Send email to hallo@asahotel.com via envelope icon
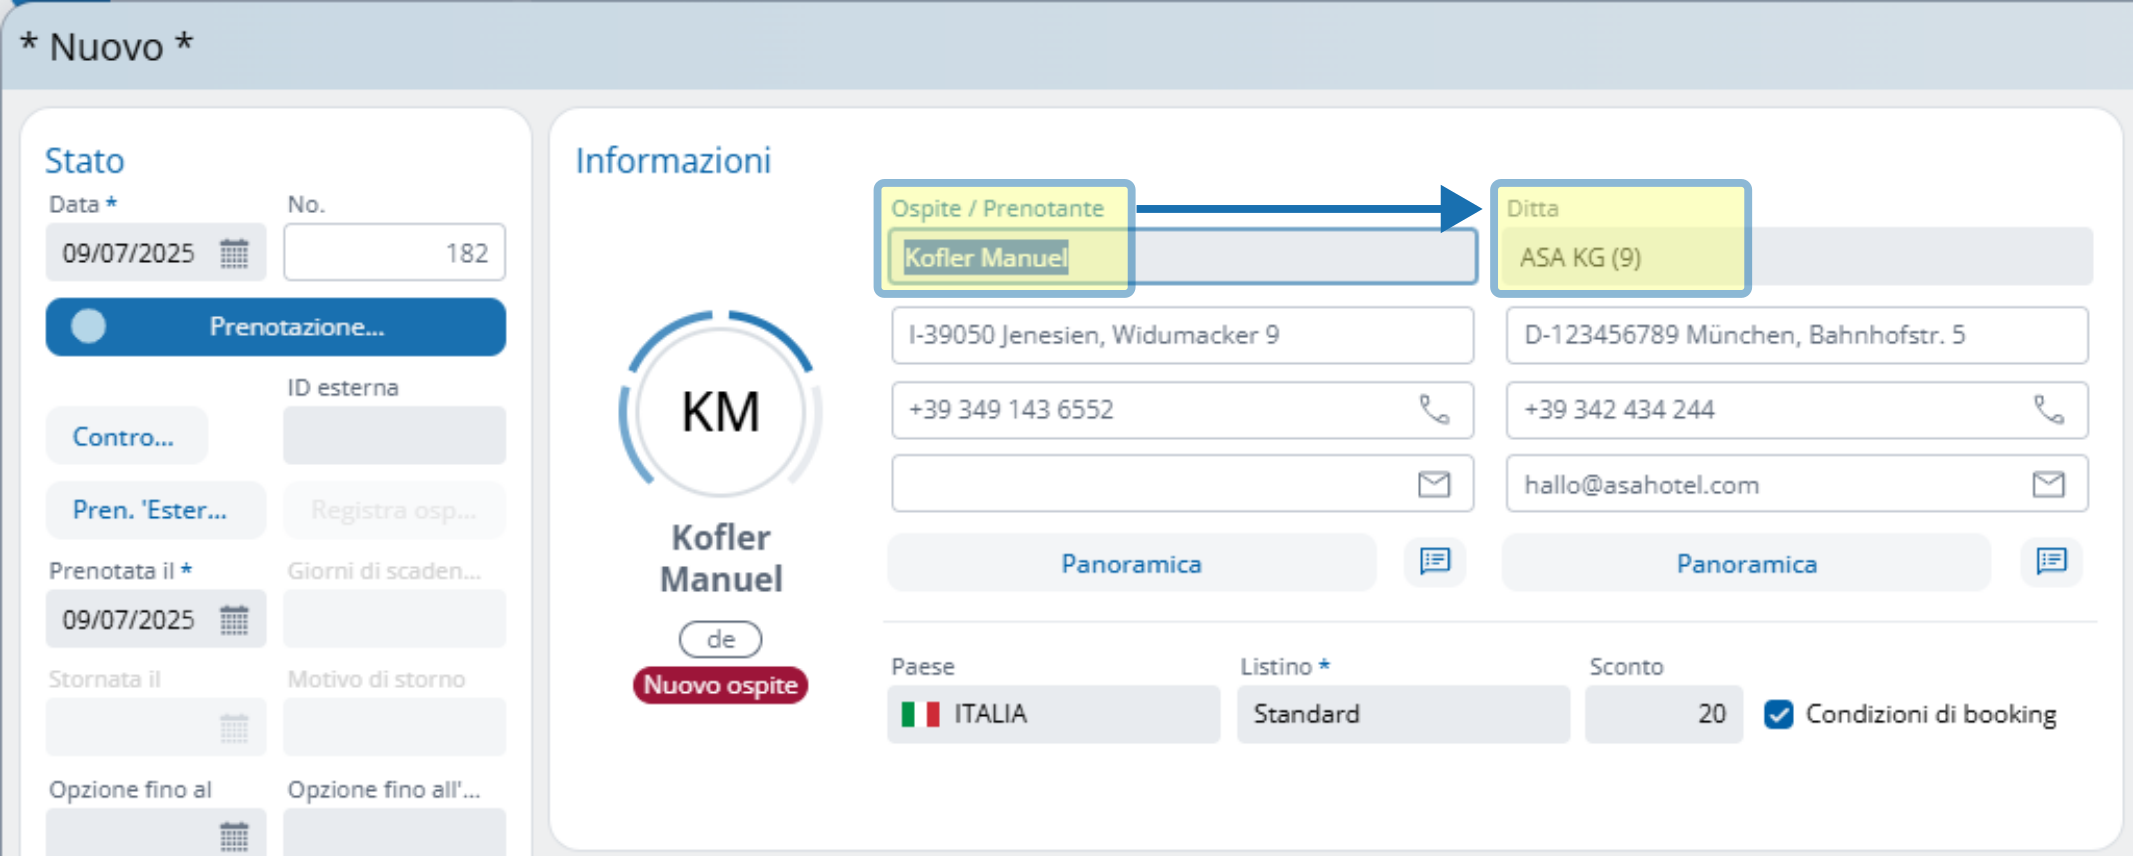Viewport: 2133px width, 856px height. tap(2048, 485)
